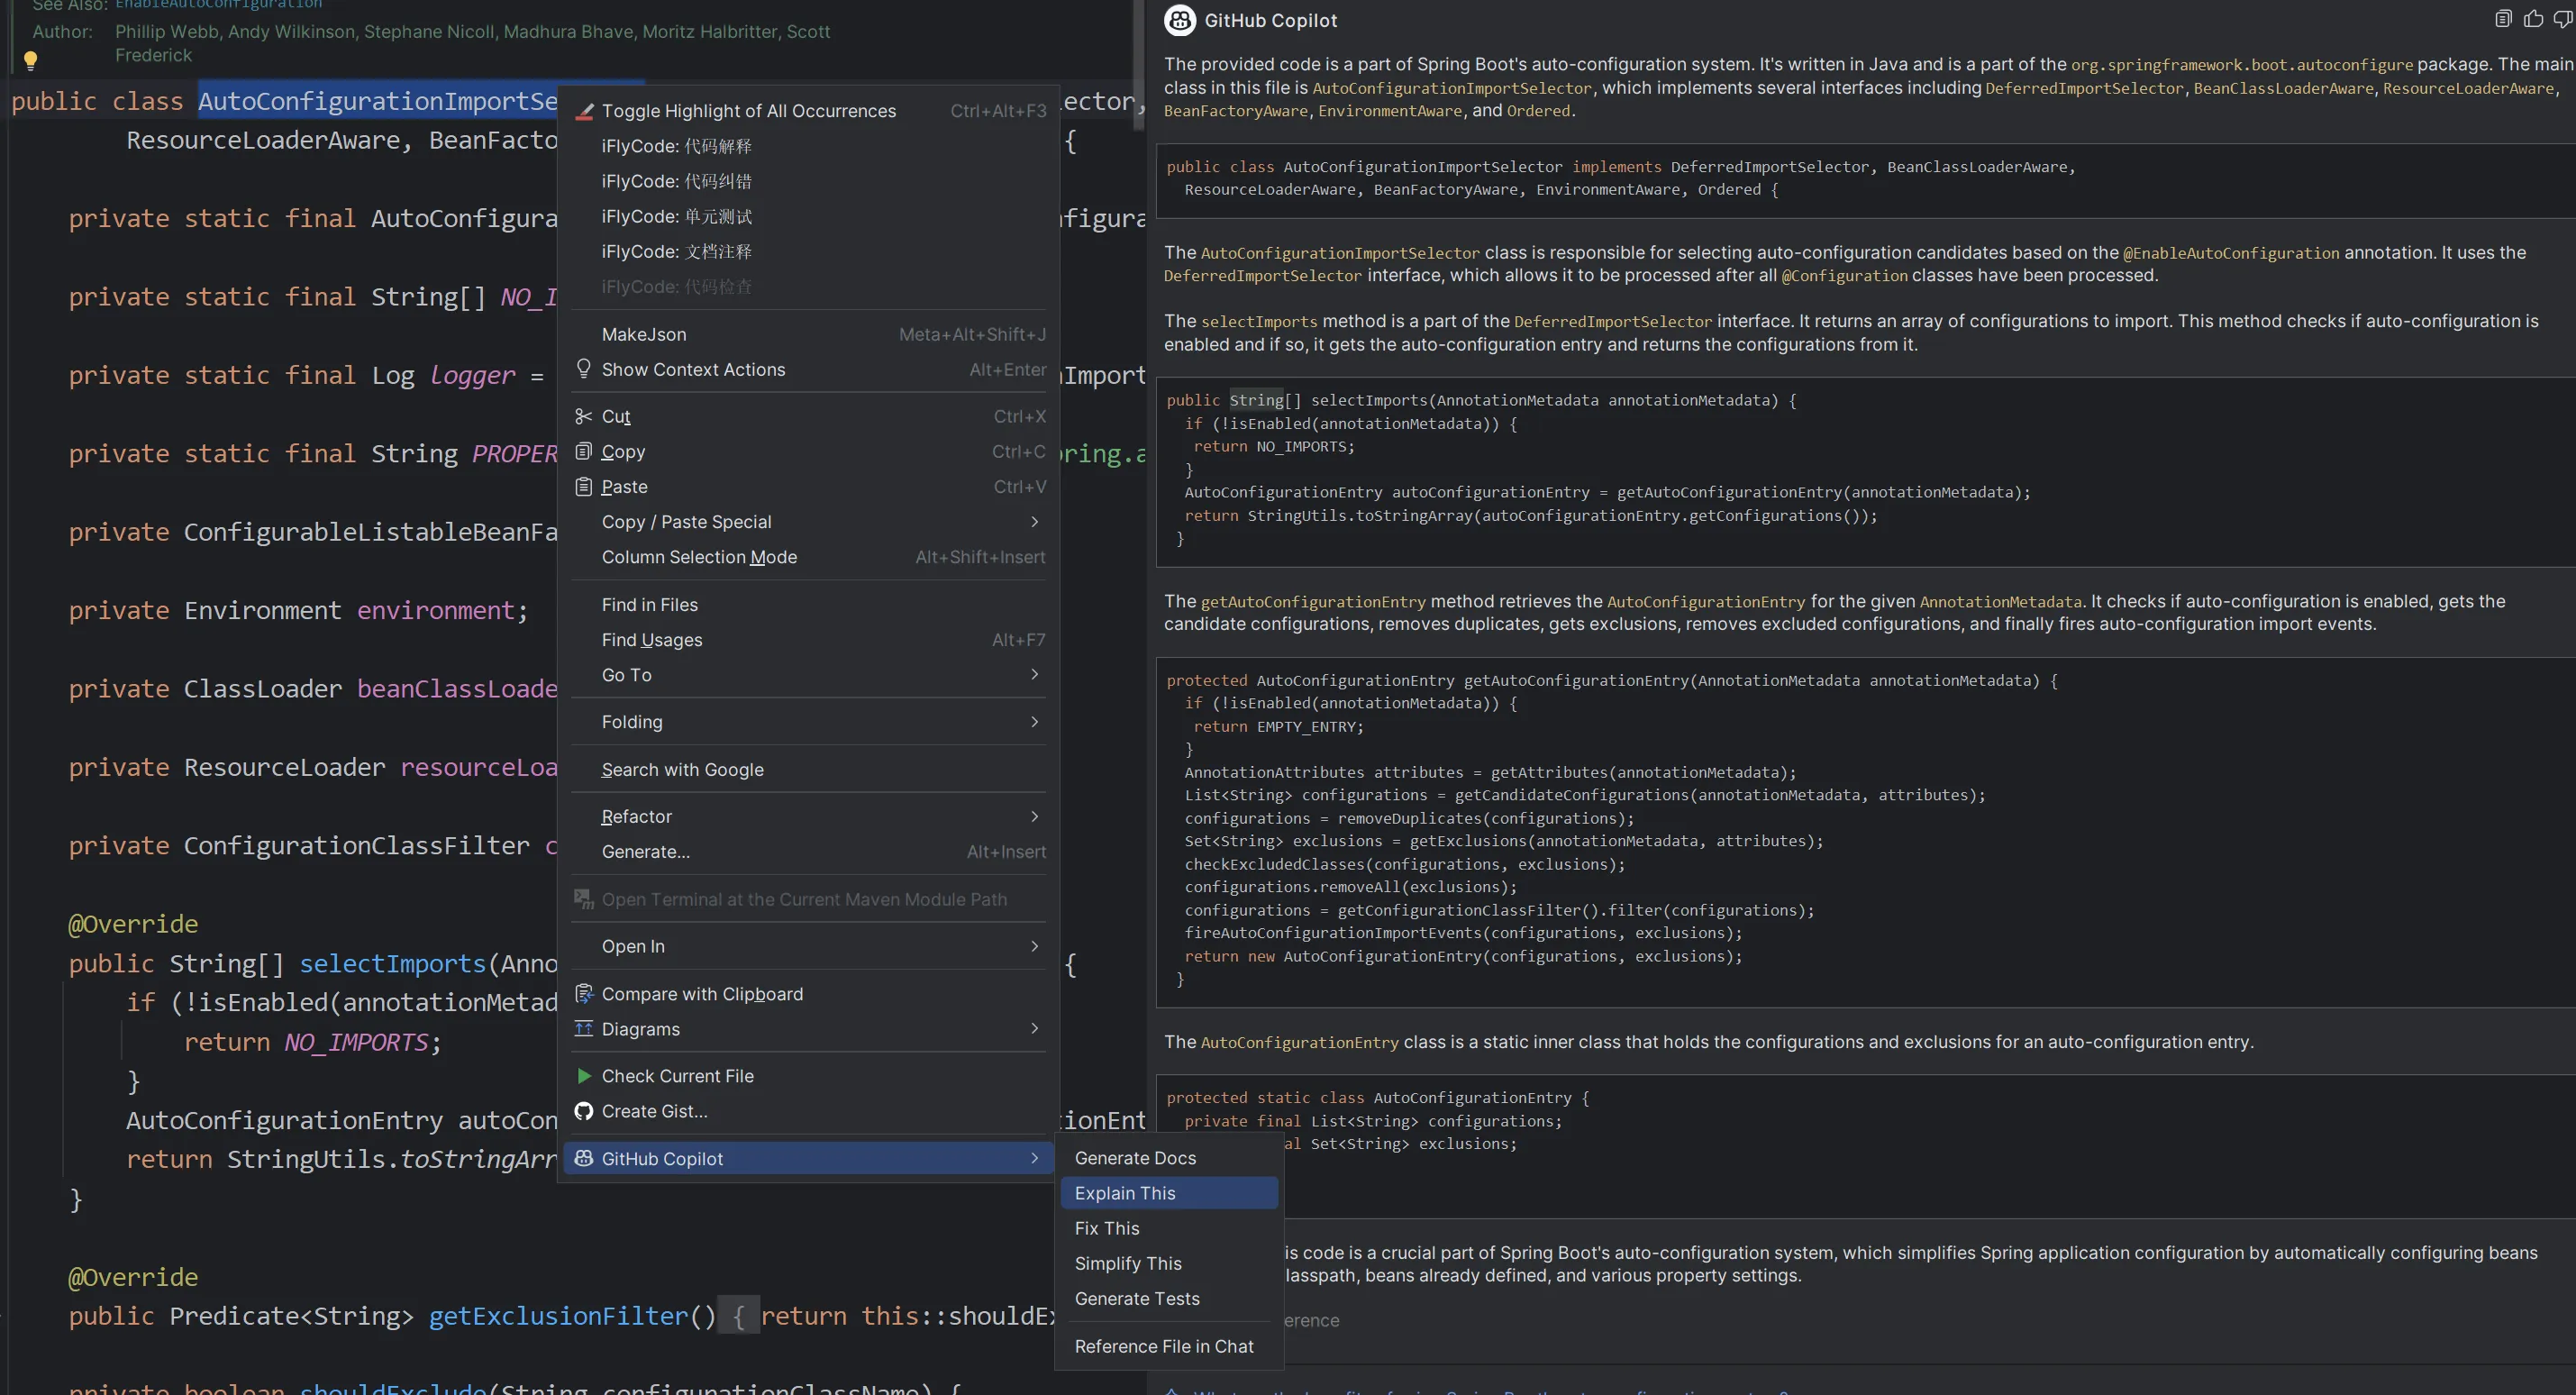Expand the Diagrams submenu arrow

pyautogui.click(x=1035, y=1028)
